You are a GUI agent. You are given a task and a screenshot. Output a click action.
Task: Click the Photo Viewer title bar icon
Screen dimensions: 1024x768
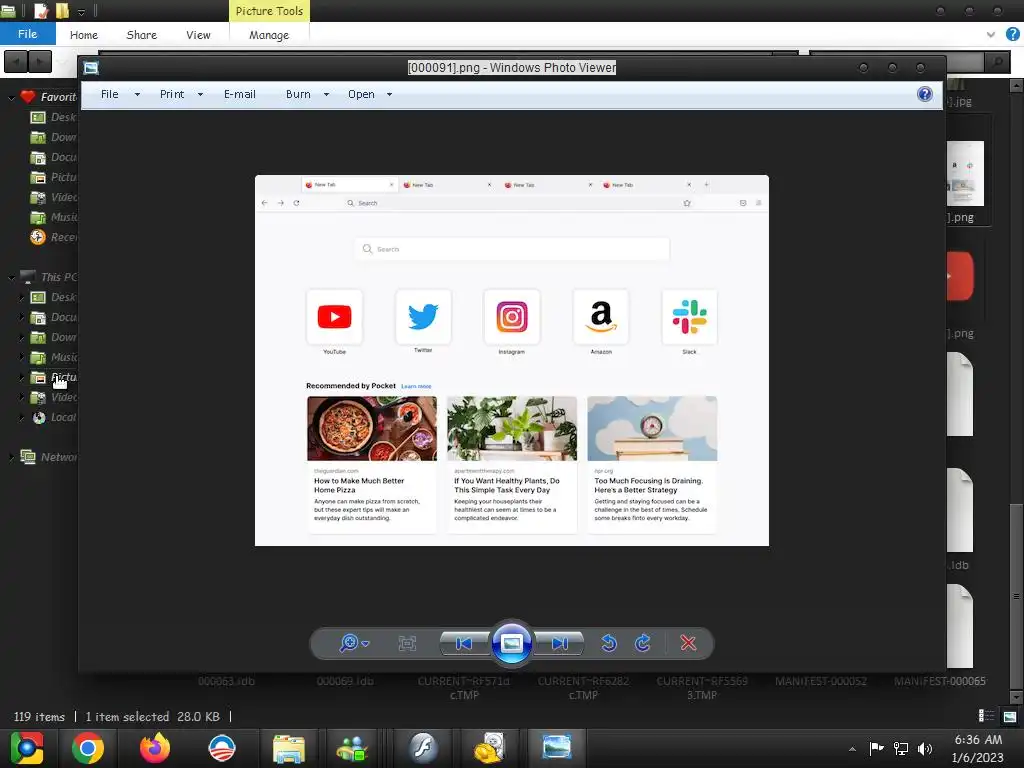point(91,67)
